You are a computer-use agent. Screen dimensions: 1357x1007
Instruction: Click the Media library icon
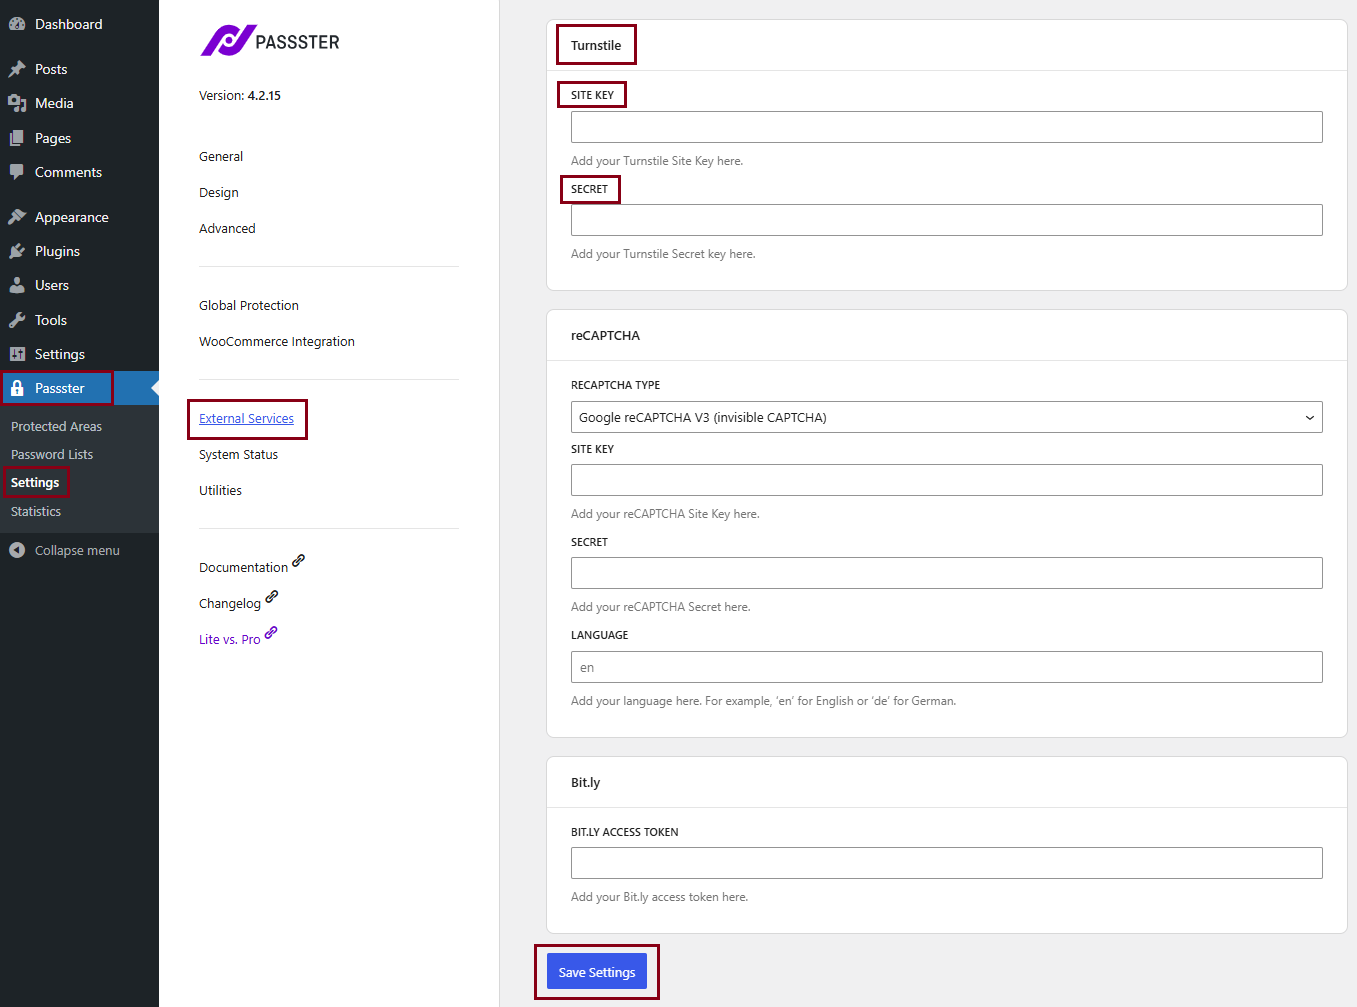(17, 103)
